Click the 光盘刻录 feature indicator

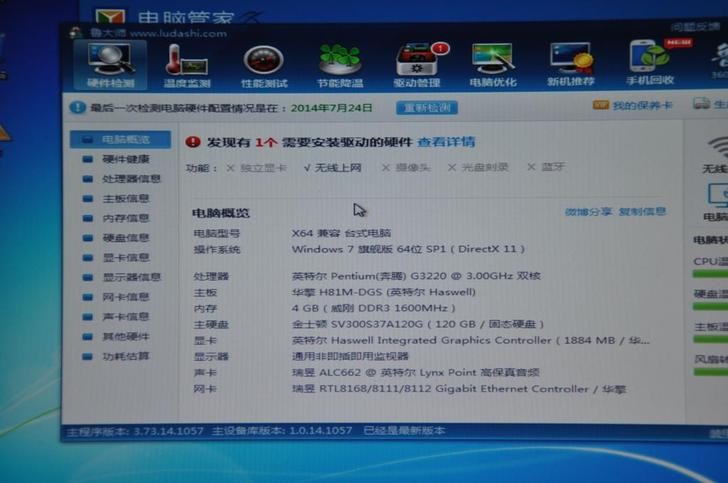pyautogui.click(x=478, y=167)
